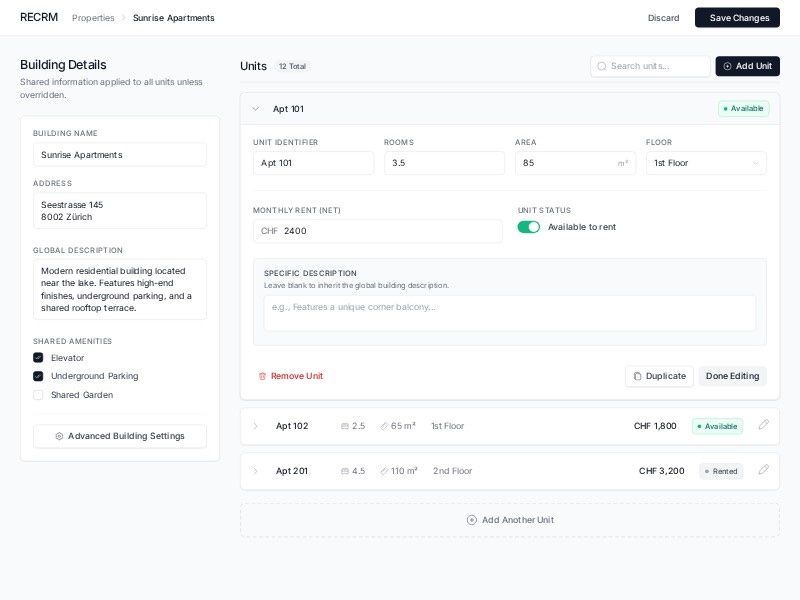Expand the Apt 201 unit row
The height and width of the screenshot is (600, 800).
tap(256, 471)
